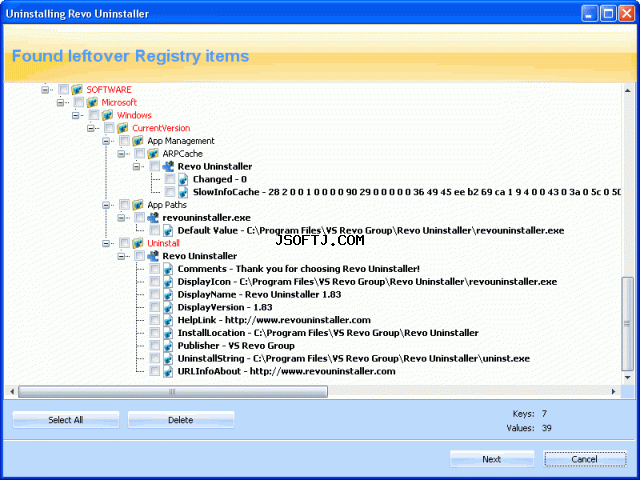Click the Comments value icon
The height and width of the screenshot is (480, 640).
(x=168, y=269)
